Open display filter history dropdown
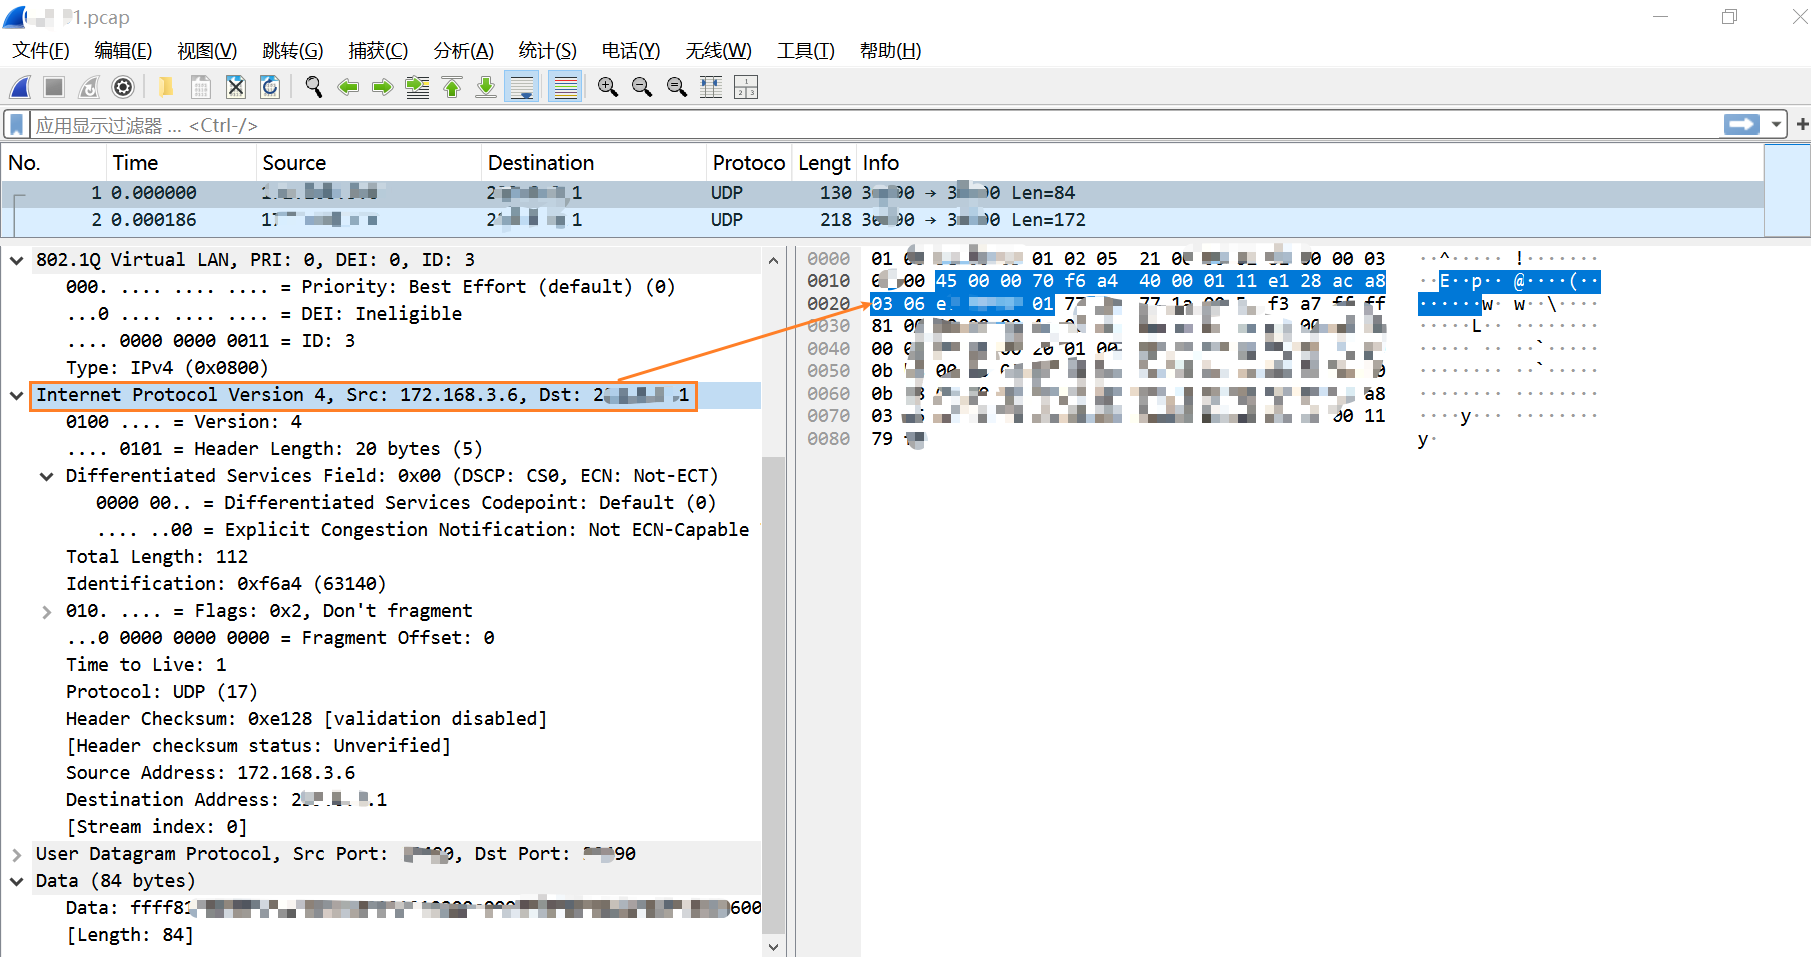The width and height of the screenshot is (1811, 957). click(x=1776, y=124)
